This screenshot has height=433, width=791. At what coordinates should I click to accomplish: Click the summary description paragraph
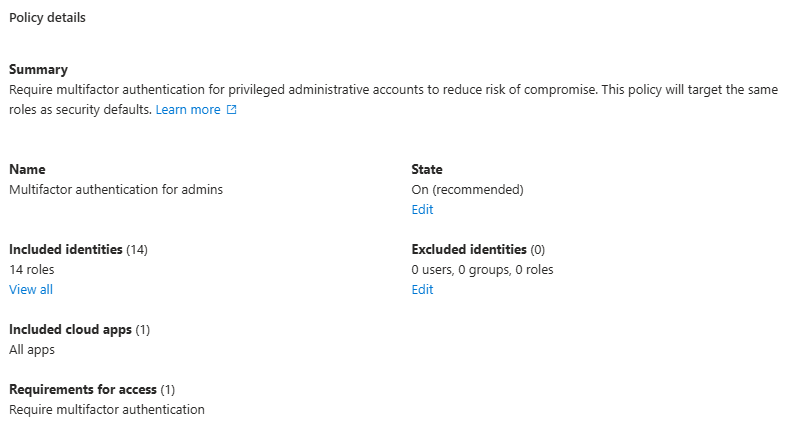click(x=392, y=90)
